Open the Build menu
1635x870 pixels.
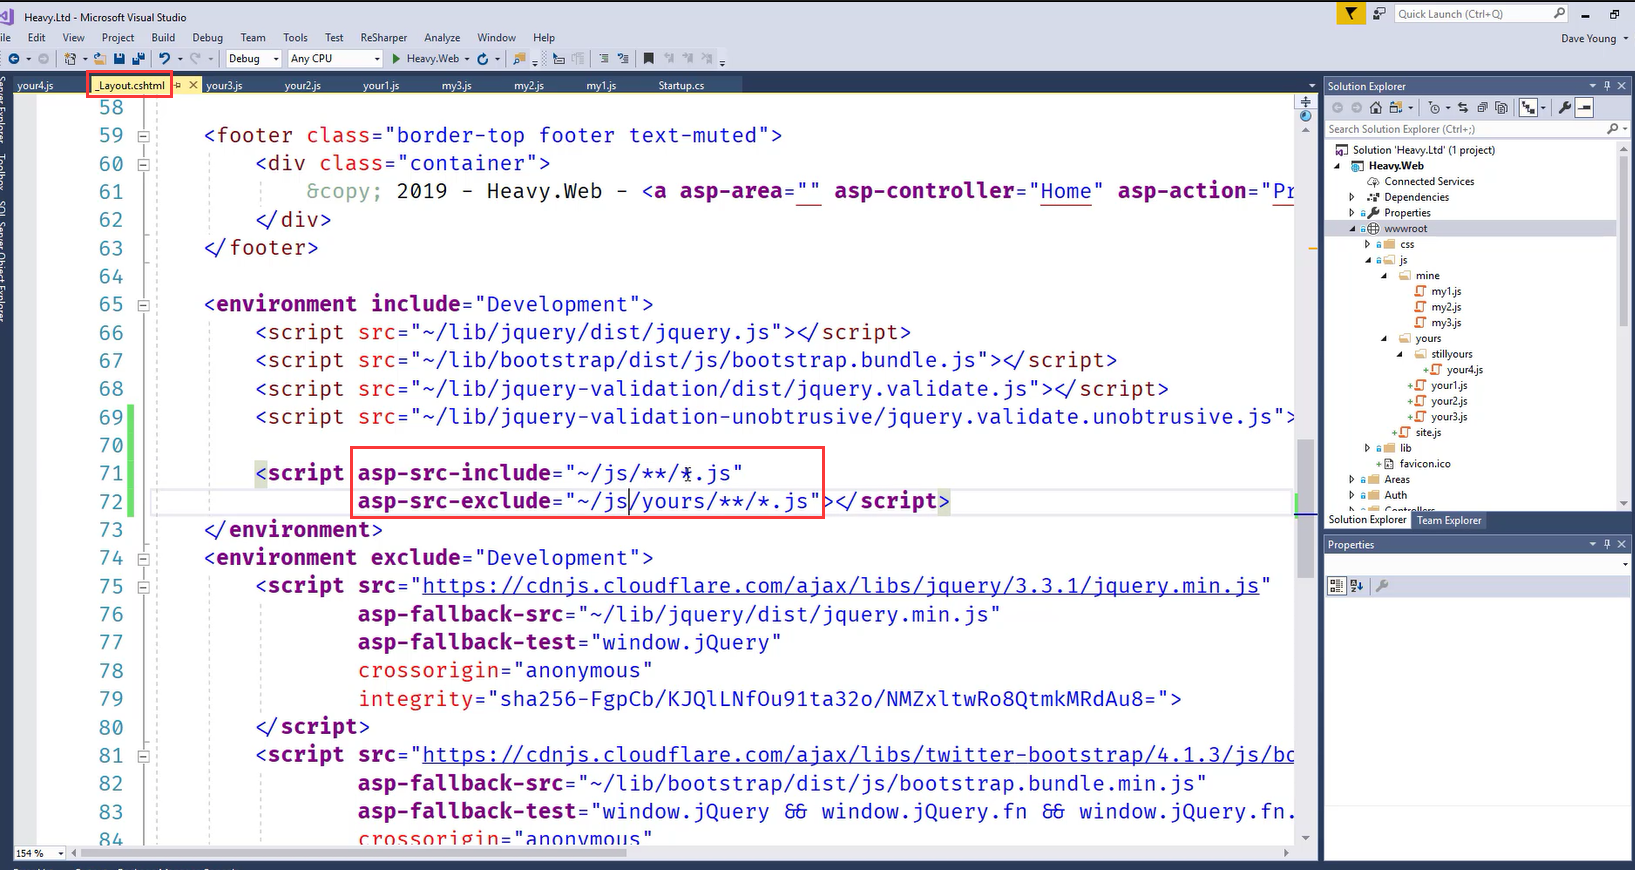[x=163, y=38]
